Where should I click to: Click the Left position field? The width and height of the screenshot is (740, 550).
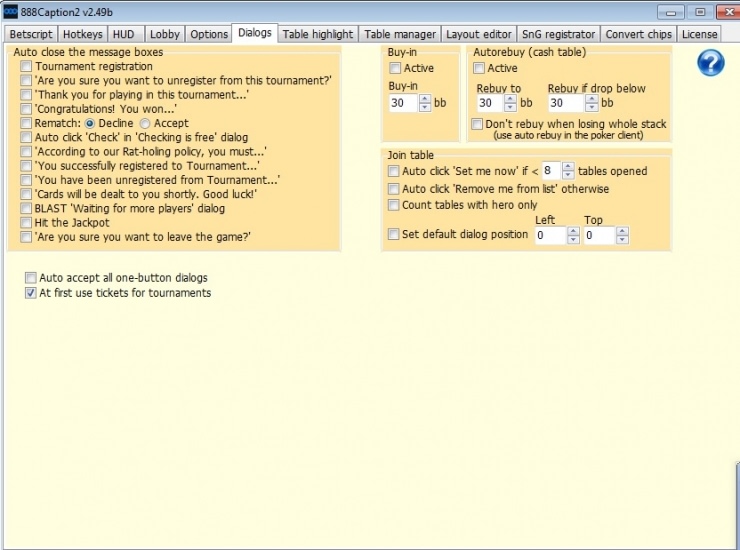point(550,235)
